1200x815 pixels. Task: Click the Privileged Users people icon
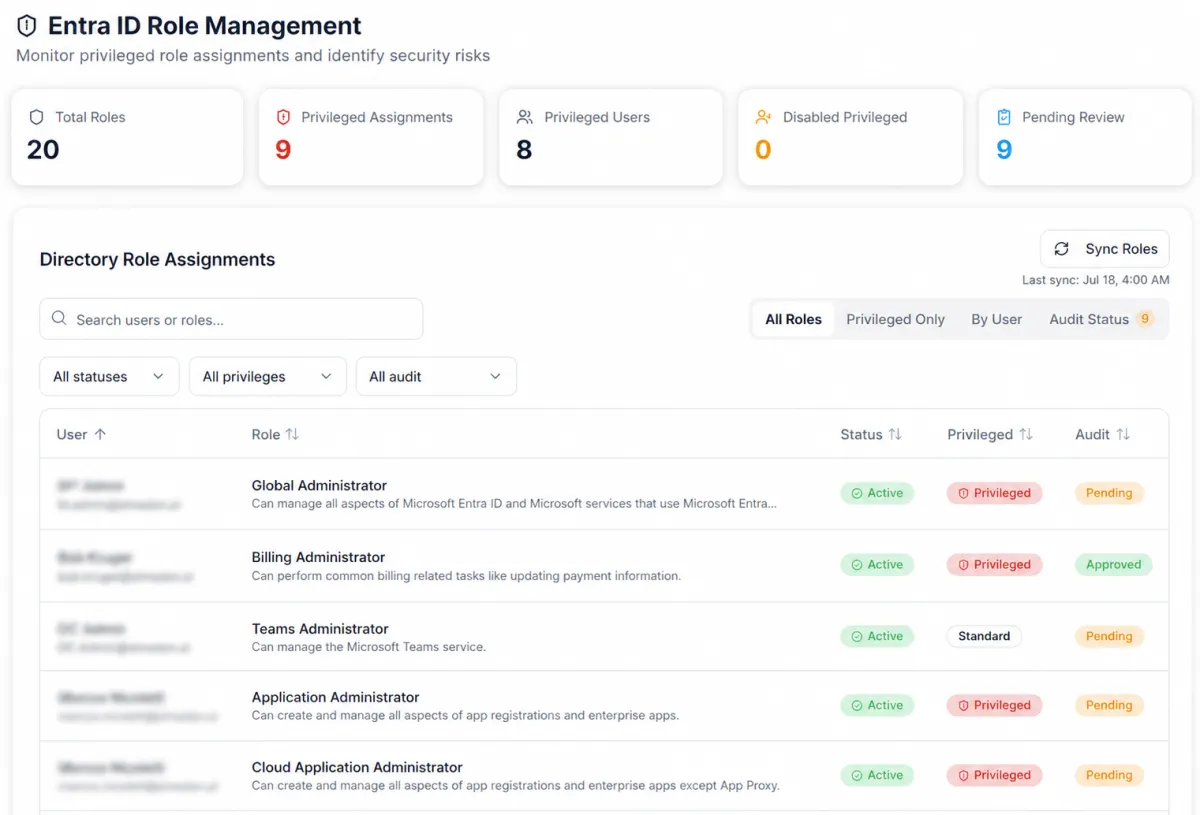[x=524, y=117]
